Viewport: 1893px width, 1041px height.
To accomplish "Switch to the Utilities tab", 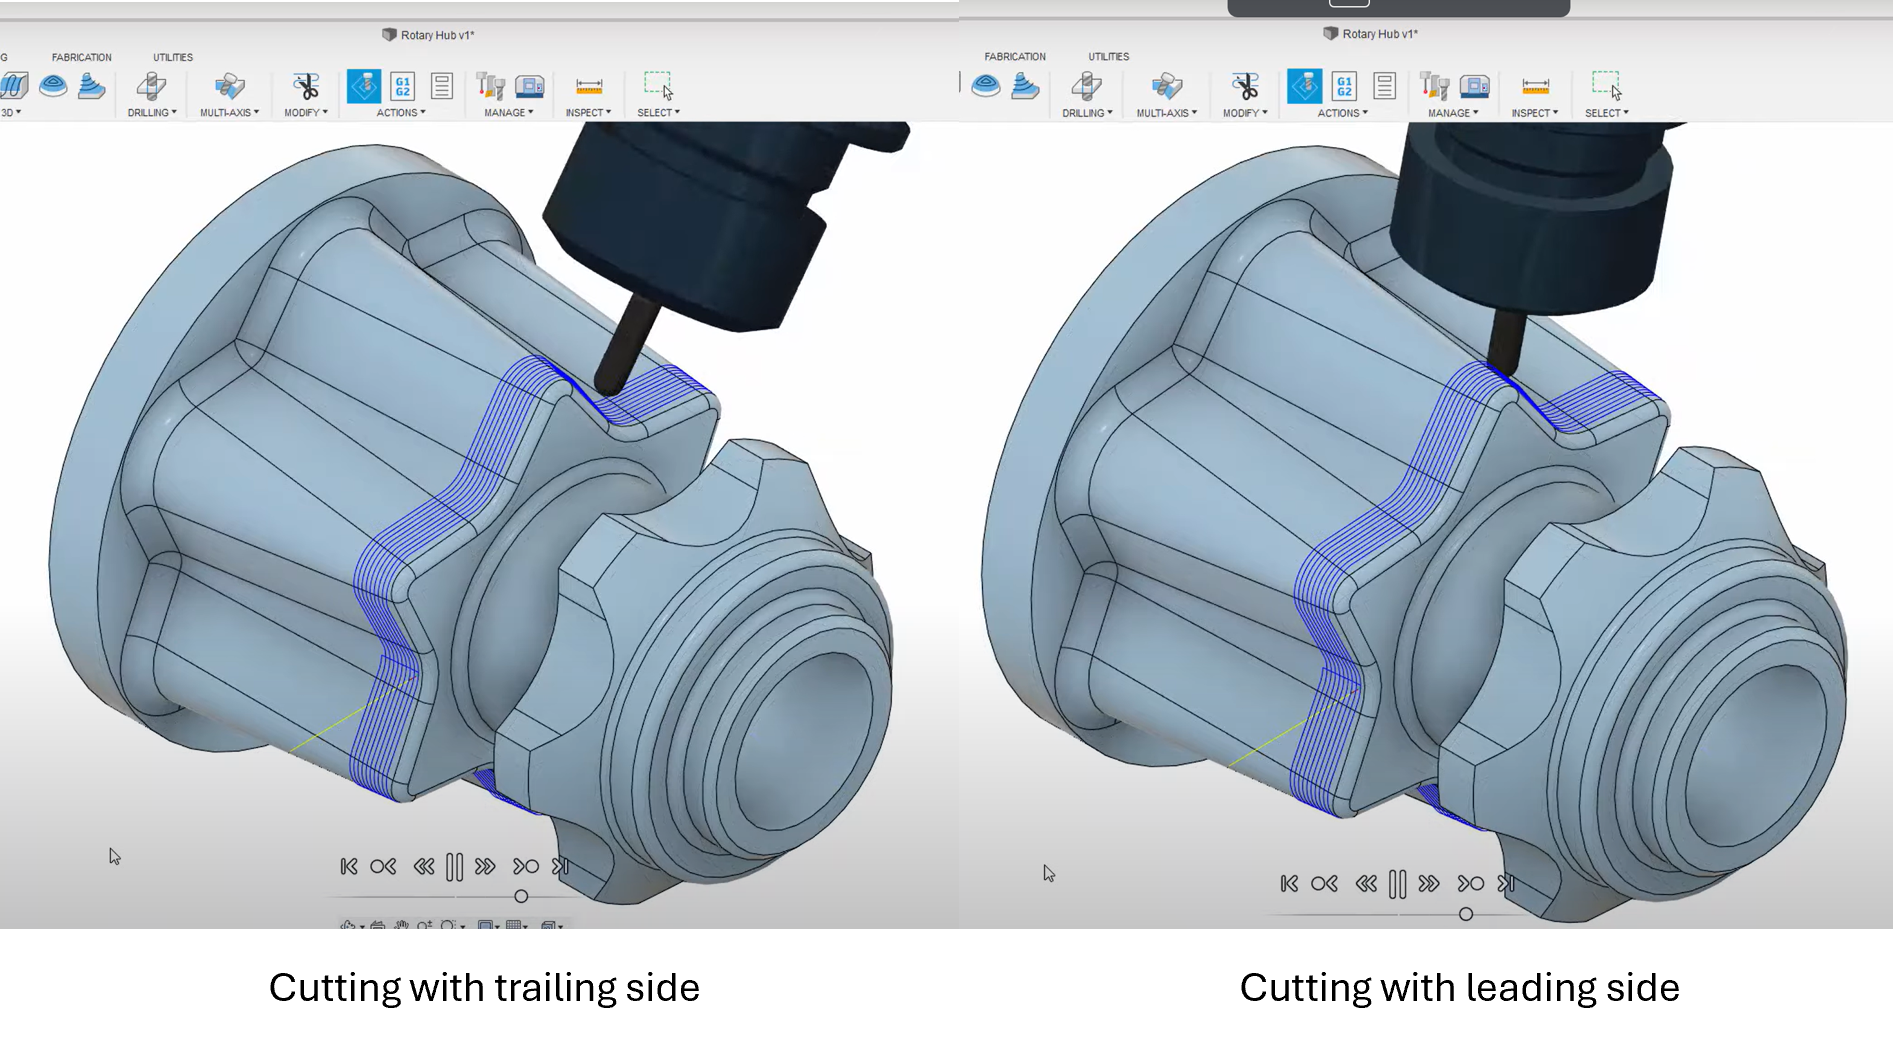I will (x=172, y=57).
